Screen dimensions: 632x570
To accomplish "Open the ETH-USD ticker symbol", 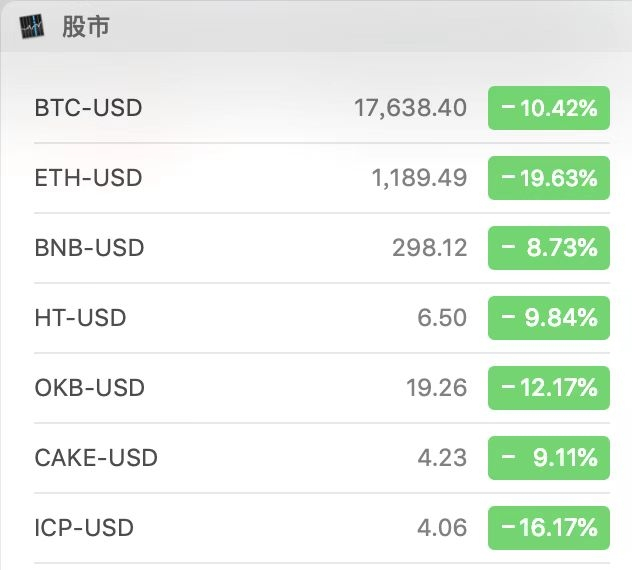I will click(88, 178).
